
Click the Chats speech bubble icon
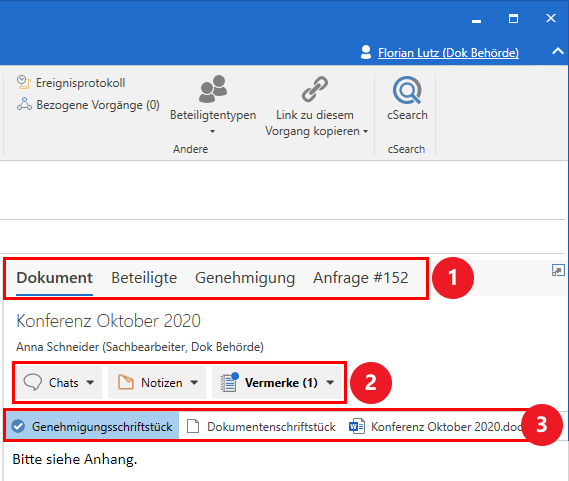click(33, 383)
